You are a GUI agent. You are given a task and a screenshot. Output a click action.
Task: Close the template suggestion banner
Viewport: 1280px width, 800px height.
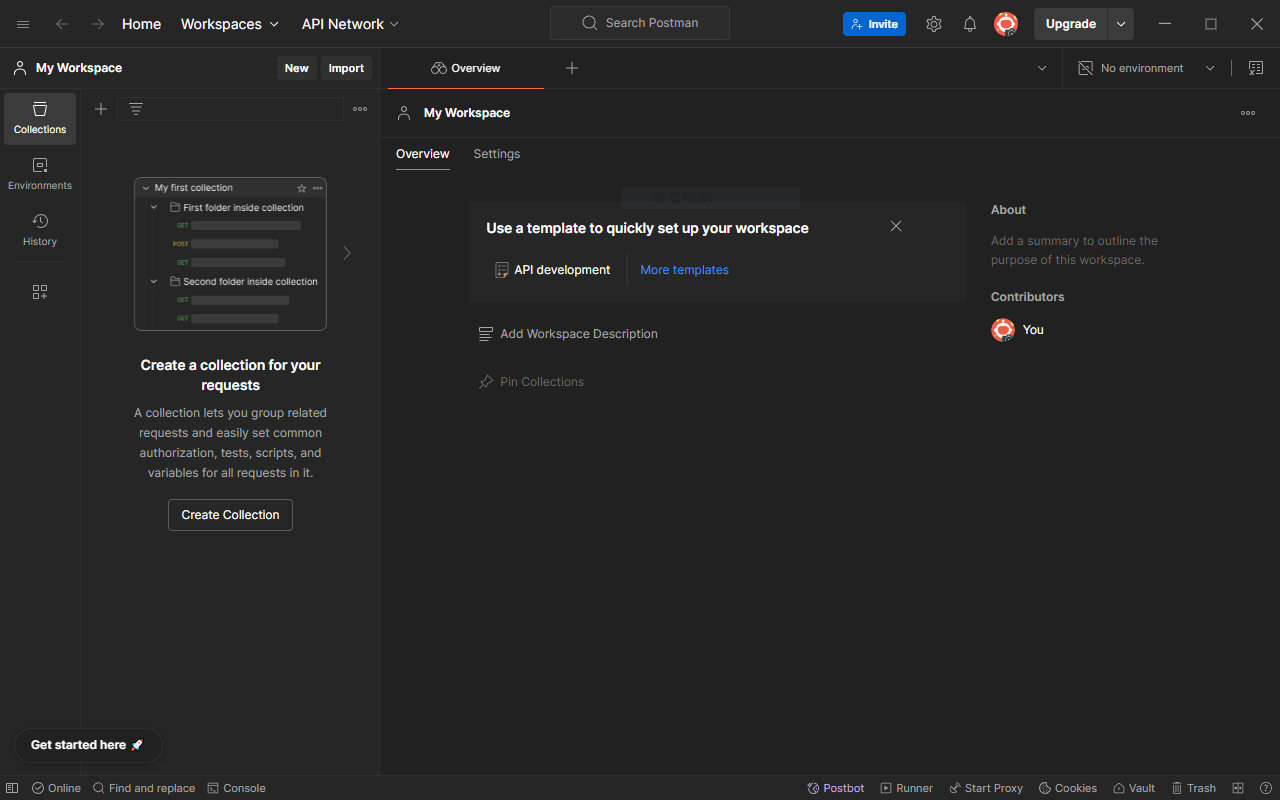click(896, 226)
